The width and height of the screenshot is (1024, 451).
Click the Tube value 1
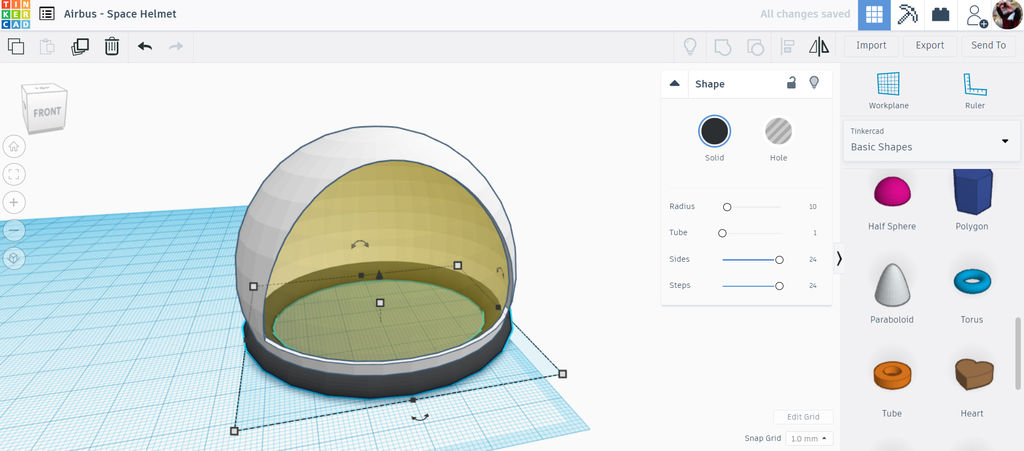[814, 233]
